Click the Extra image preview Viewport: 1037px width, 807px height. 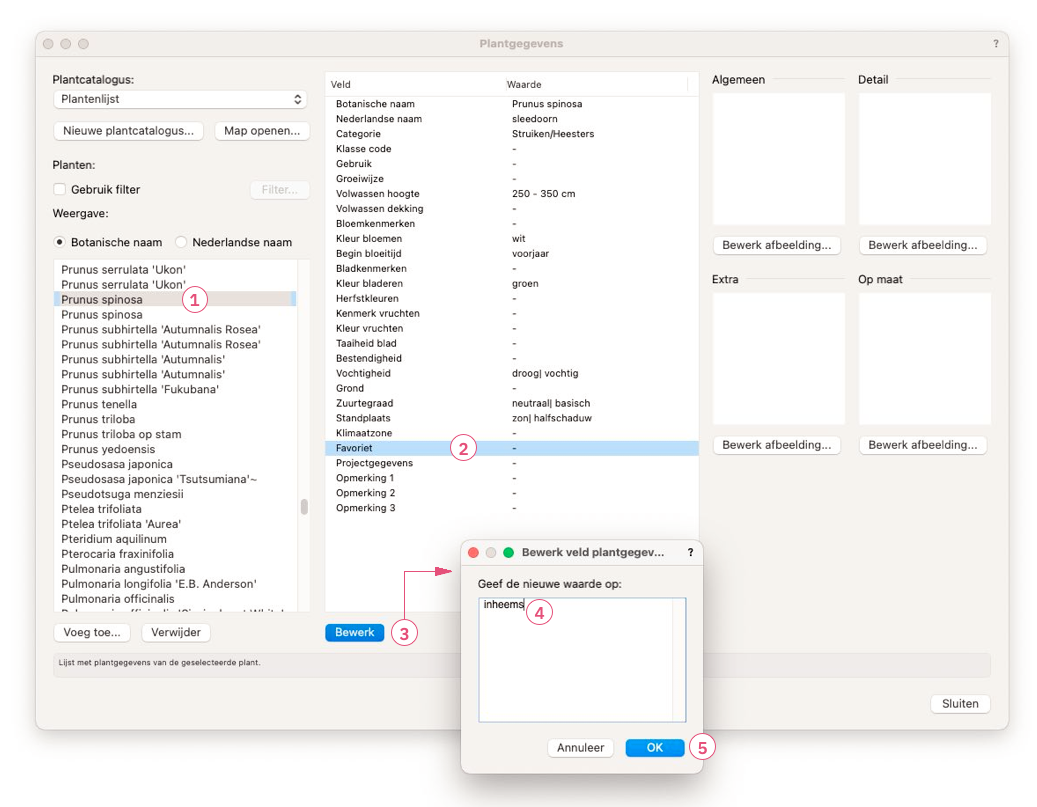click(779, 359)
